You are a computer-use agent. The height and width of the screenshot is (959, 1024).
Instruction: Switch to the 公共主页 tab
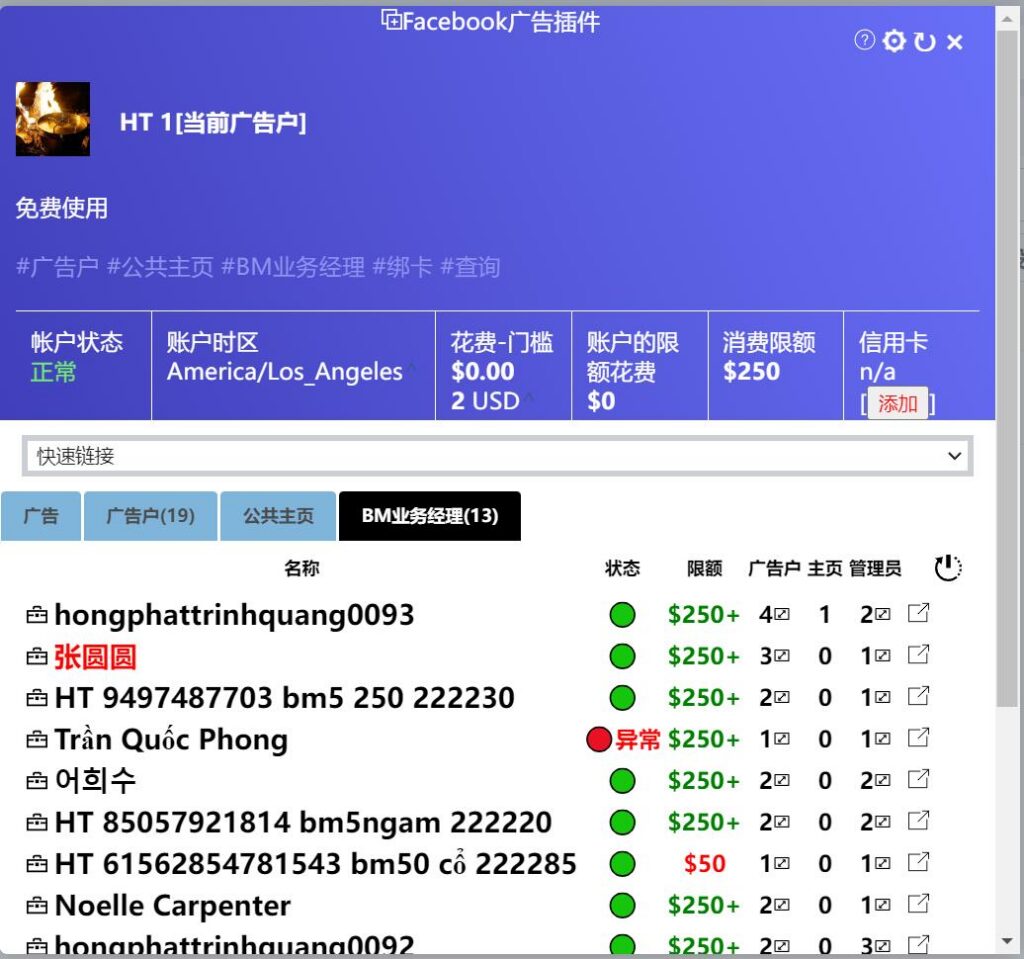tap(278, 516)
